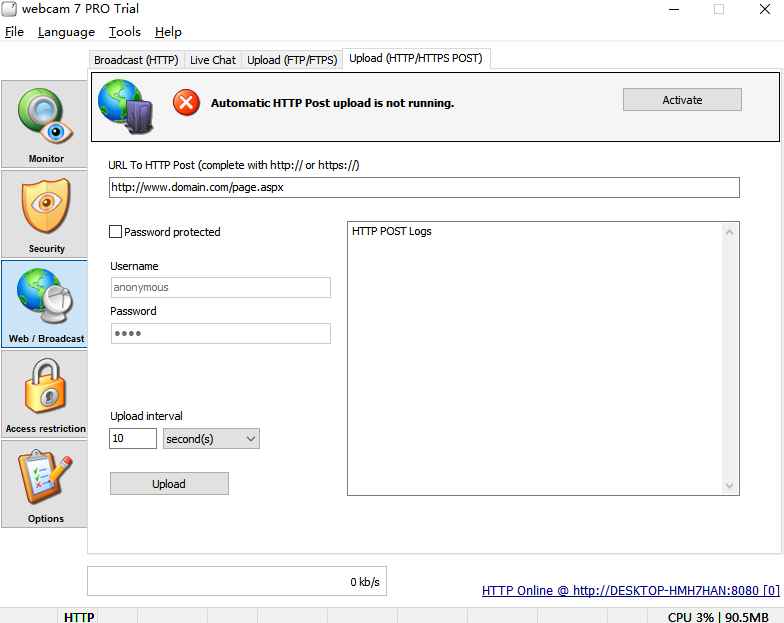Minimize the webcam 7 window

[x=674, y=9]
